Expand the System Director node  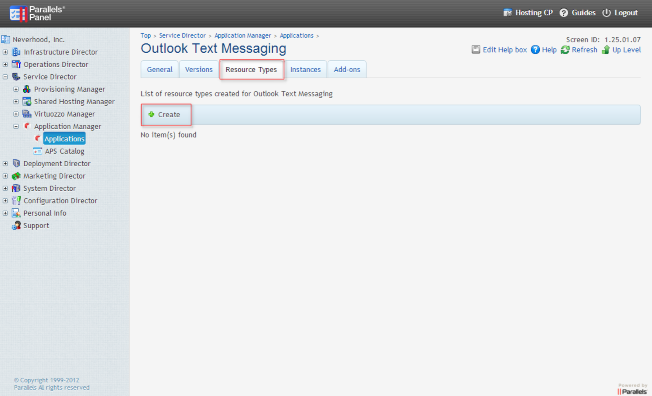pyautogui.click(x=5, y=188)
